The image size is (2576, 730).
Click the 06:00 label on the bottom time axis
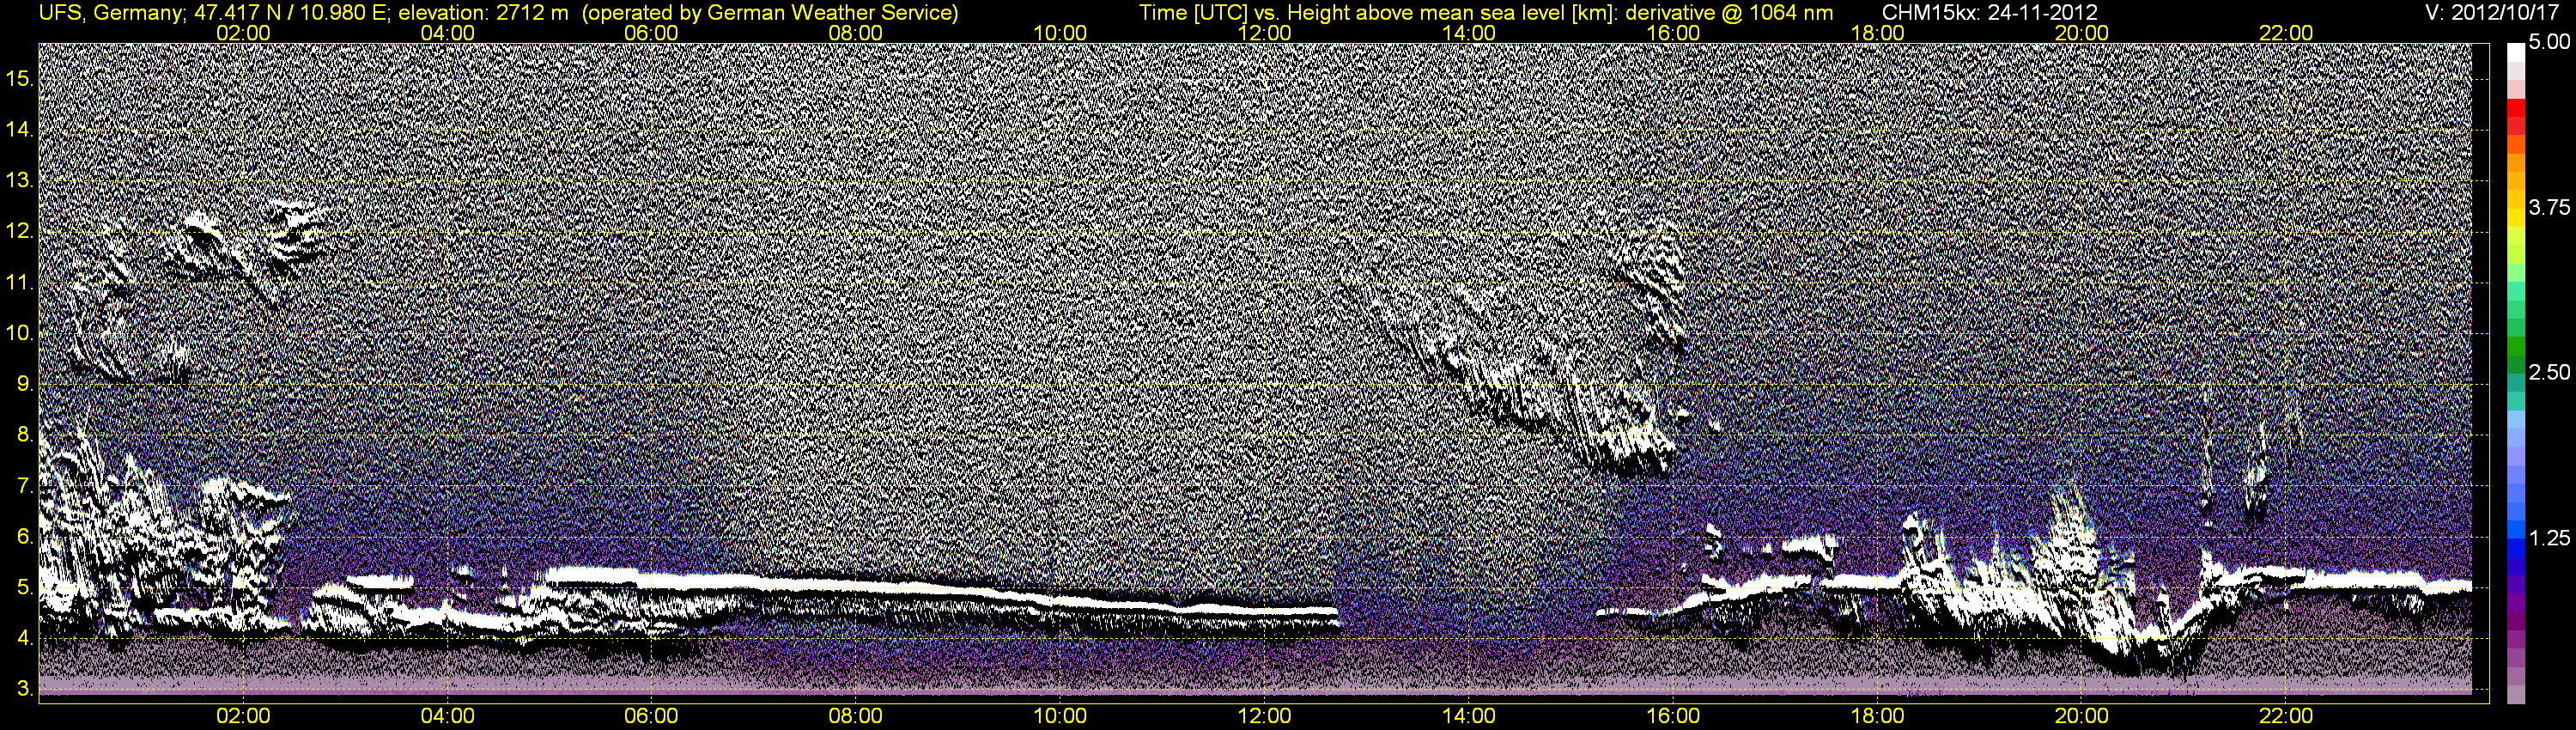pyautogui.click(x=651, y=716)
